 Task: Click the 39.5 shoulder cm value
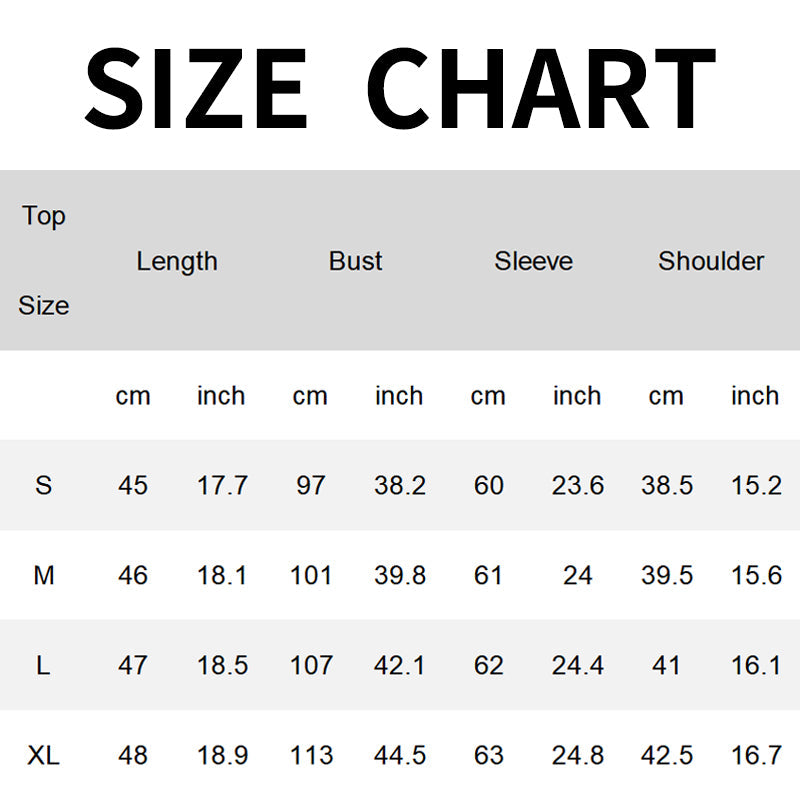point(667,576)
